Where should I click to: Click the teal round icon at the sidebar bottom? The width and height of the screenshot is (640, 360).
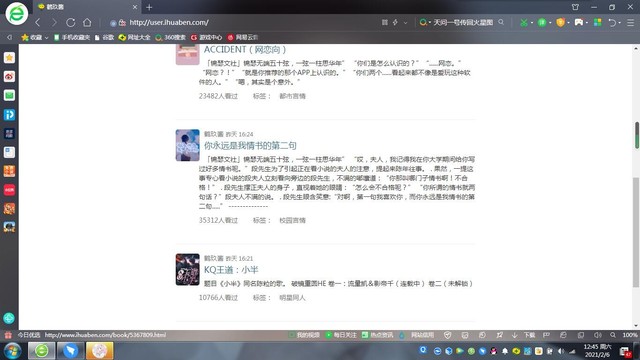tap(9, 318)
